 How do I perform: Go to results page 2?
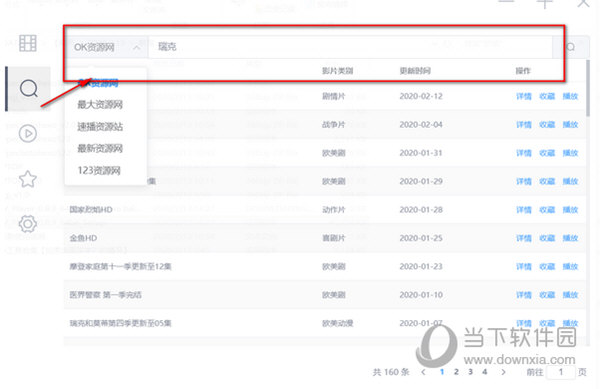pyautogui.click(x=456, y=372)
